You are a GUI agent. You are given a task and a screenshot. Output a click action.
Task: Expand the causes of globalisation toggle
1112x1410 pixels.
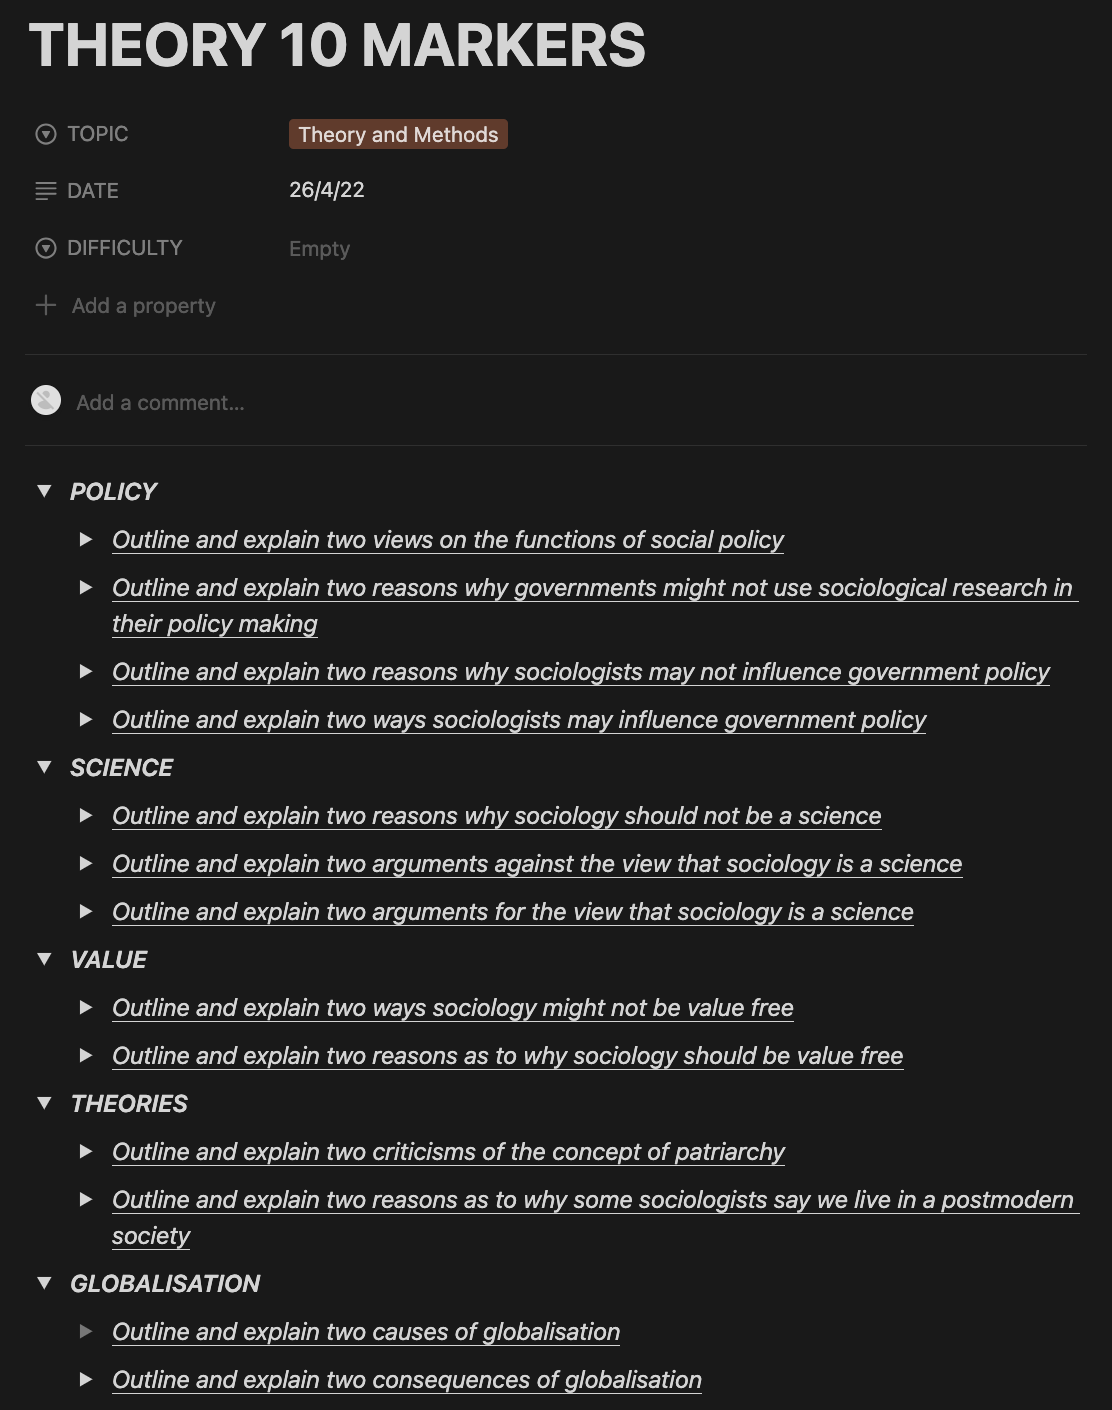point(86,1331)
